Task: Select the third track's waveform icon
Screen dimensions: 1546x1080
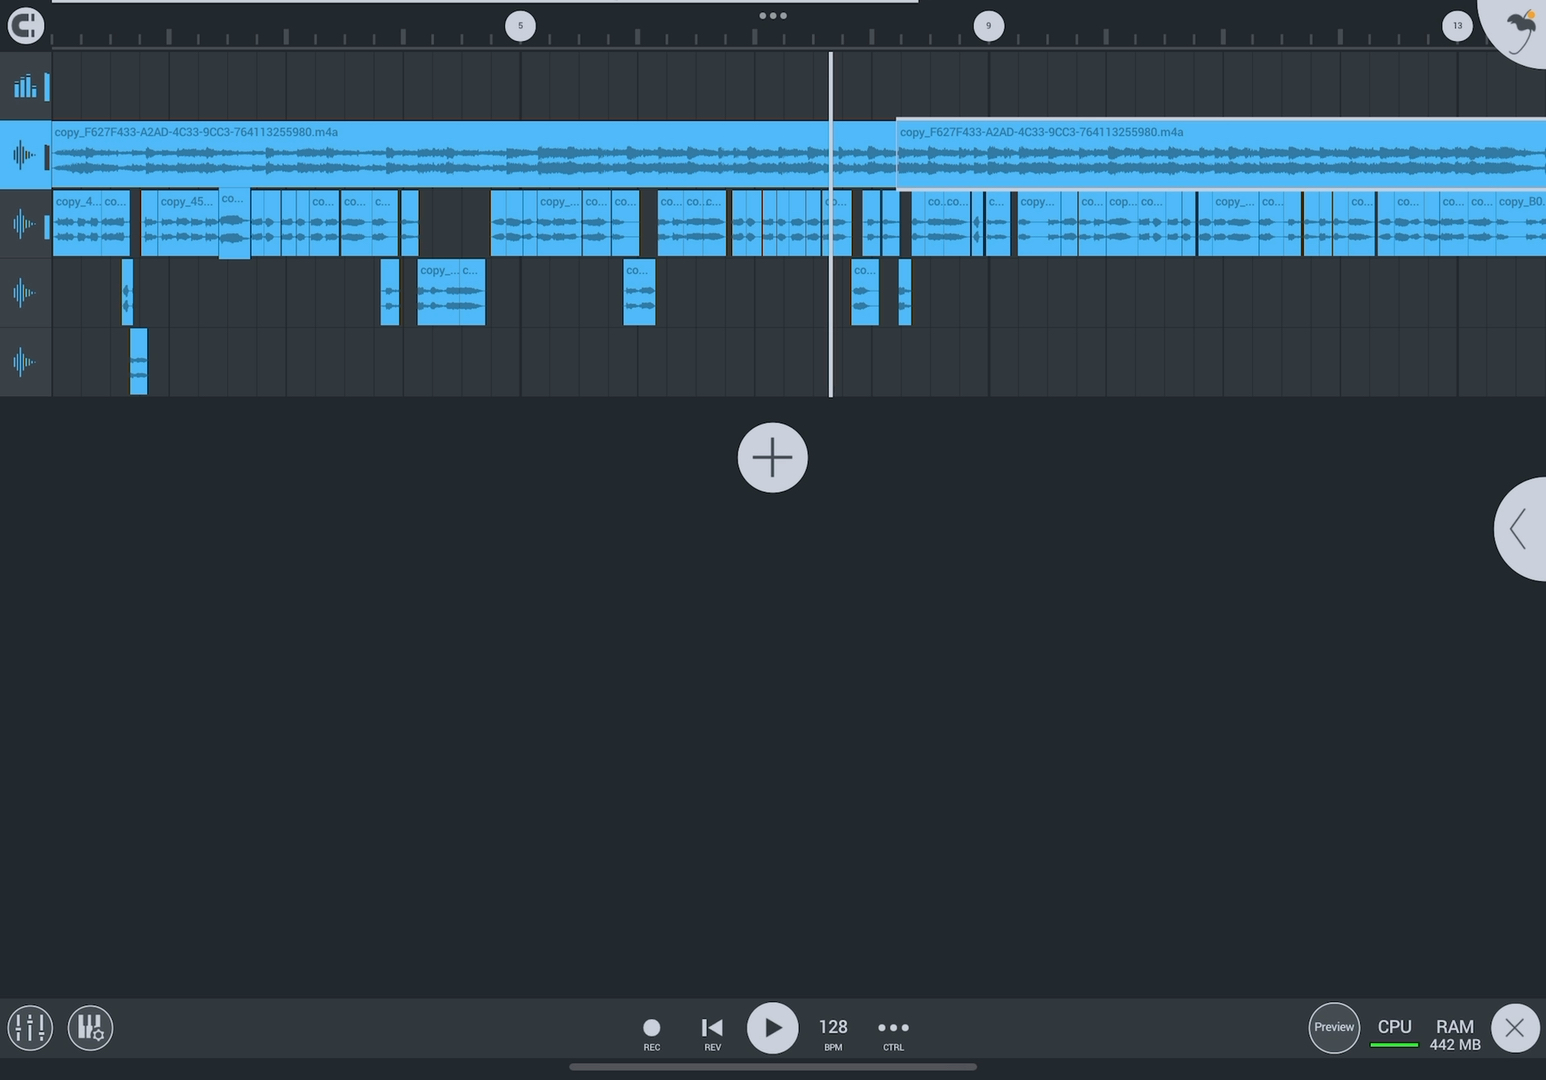Action: tap(24, 224)
